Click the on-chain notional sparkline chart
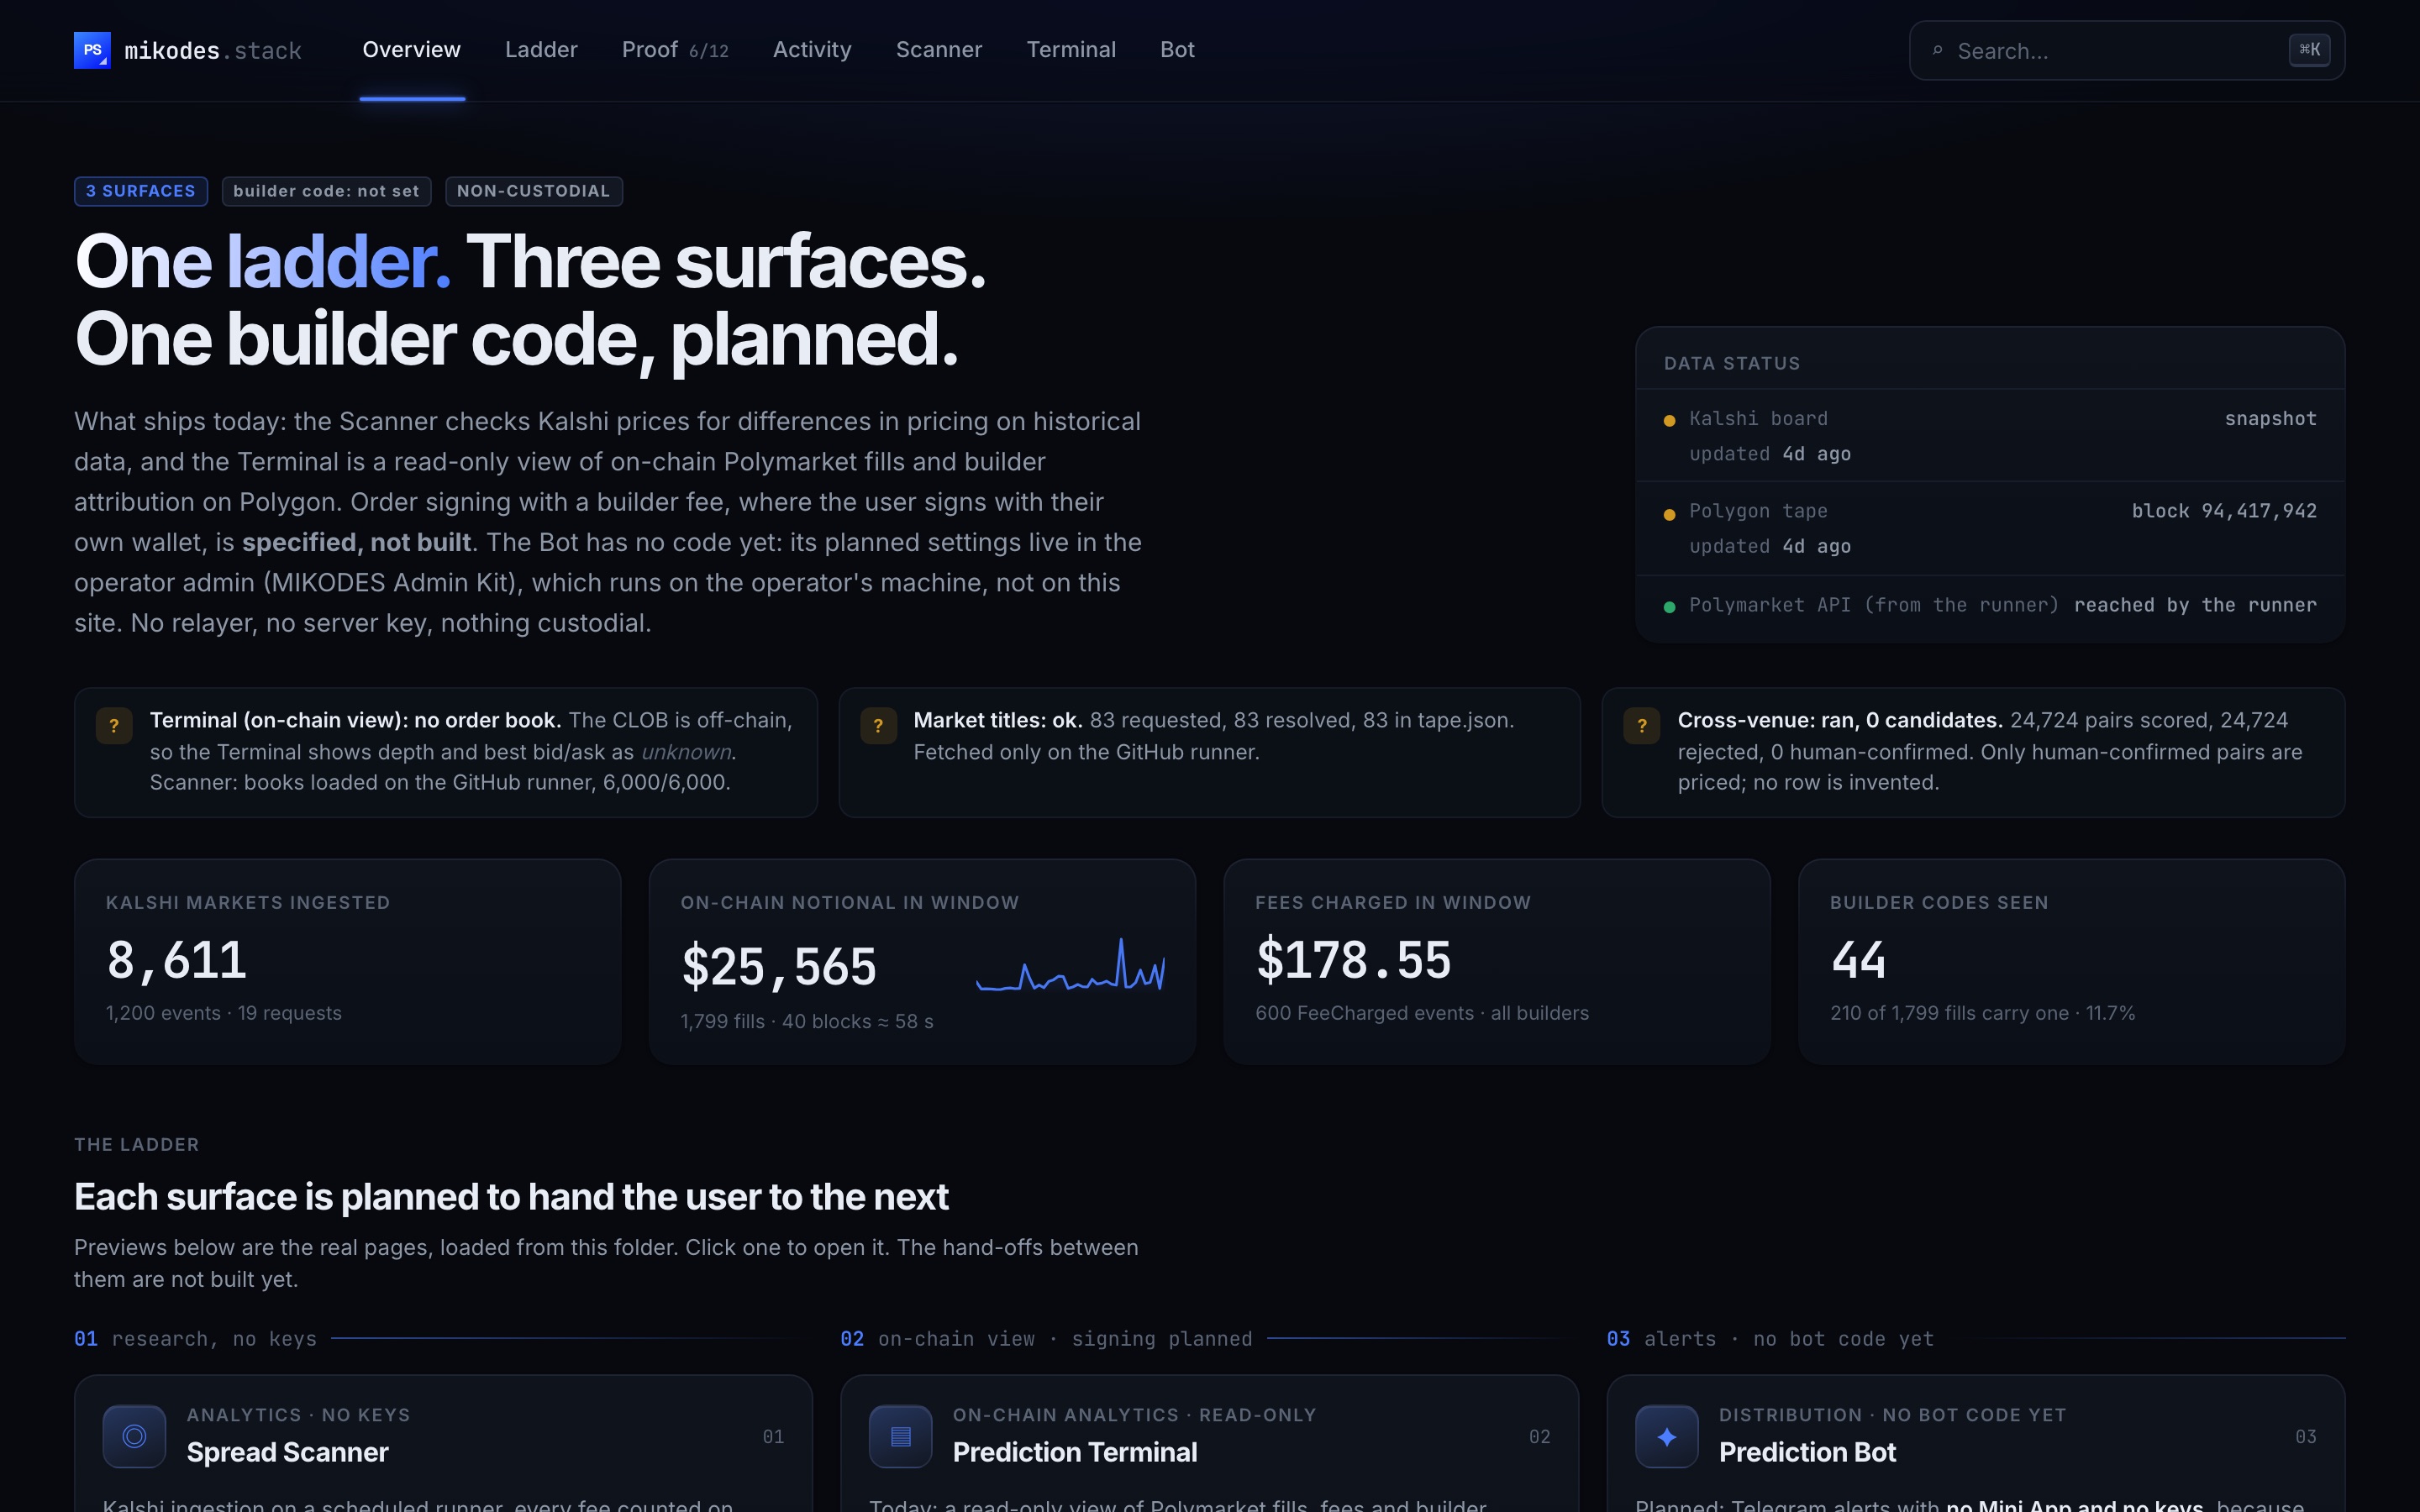The width and height of the screenshot is (2420, 1512). 1070,965
